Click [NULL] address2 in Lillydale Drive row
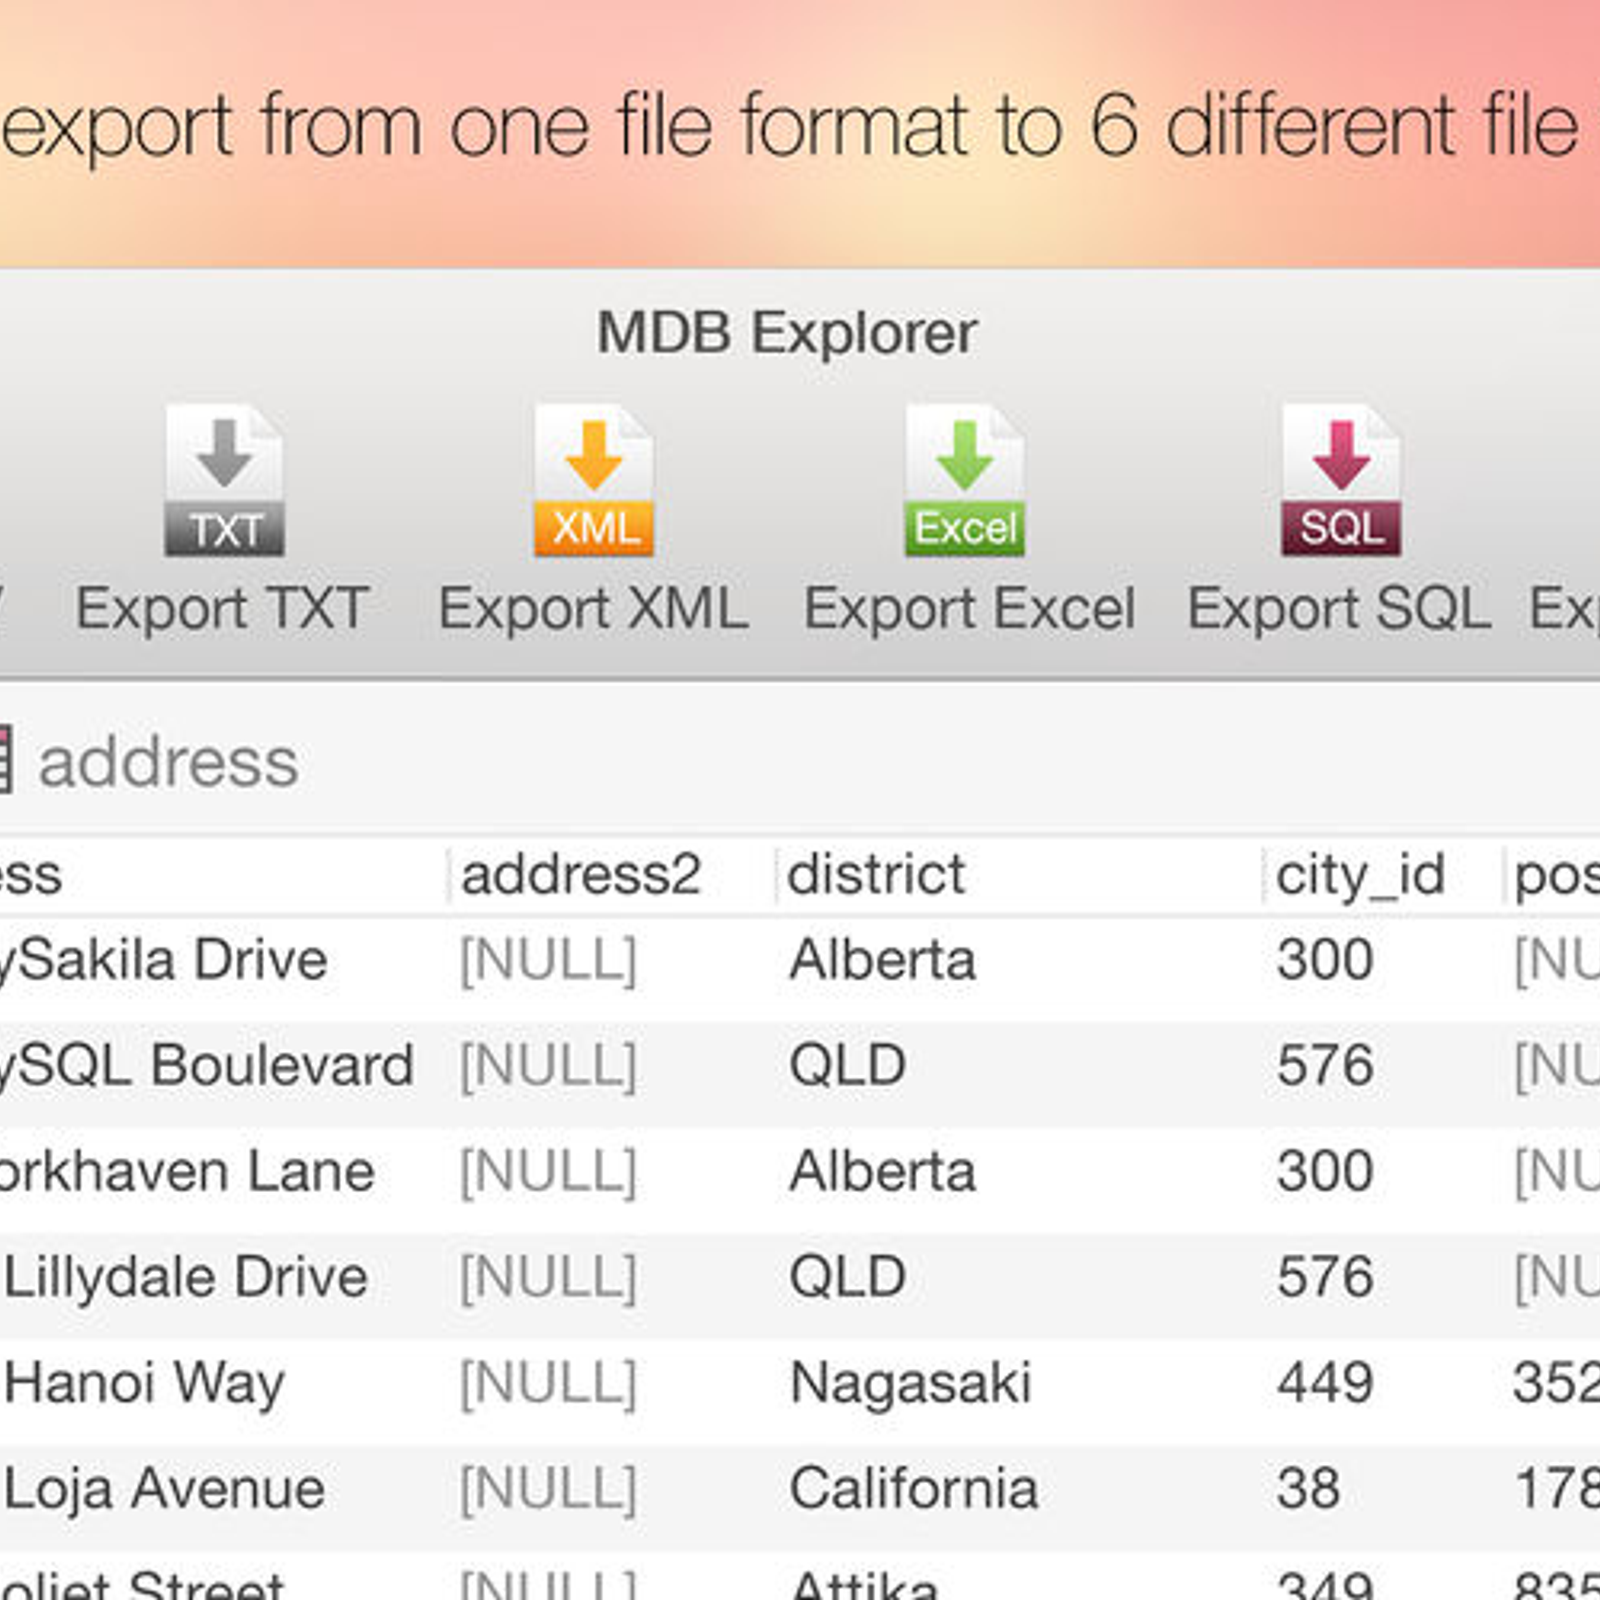1600x1600 pixels. pyautogui.click(x=548, y=1278)
